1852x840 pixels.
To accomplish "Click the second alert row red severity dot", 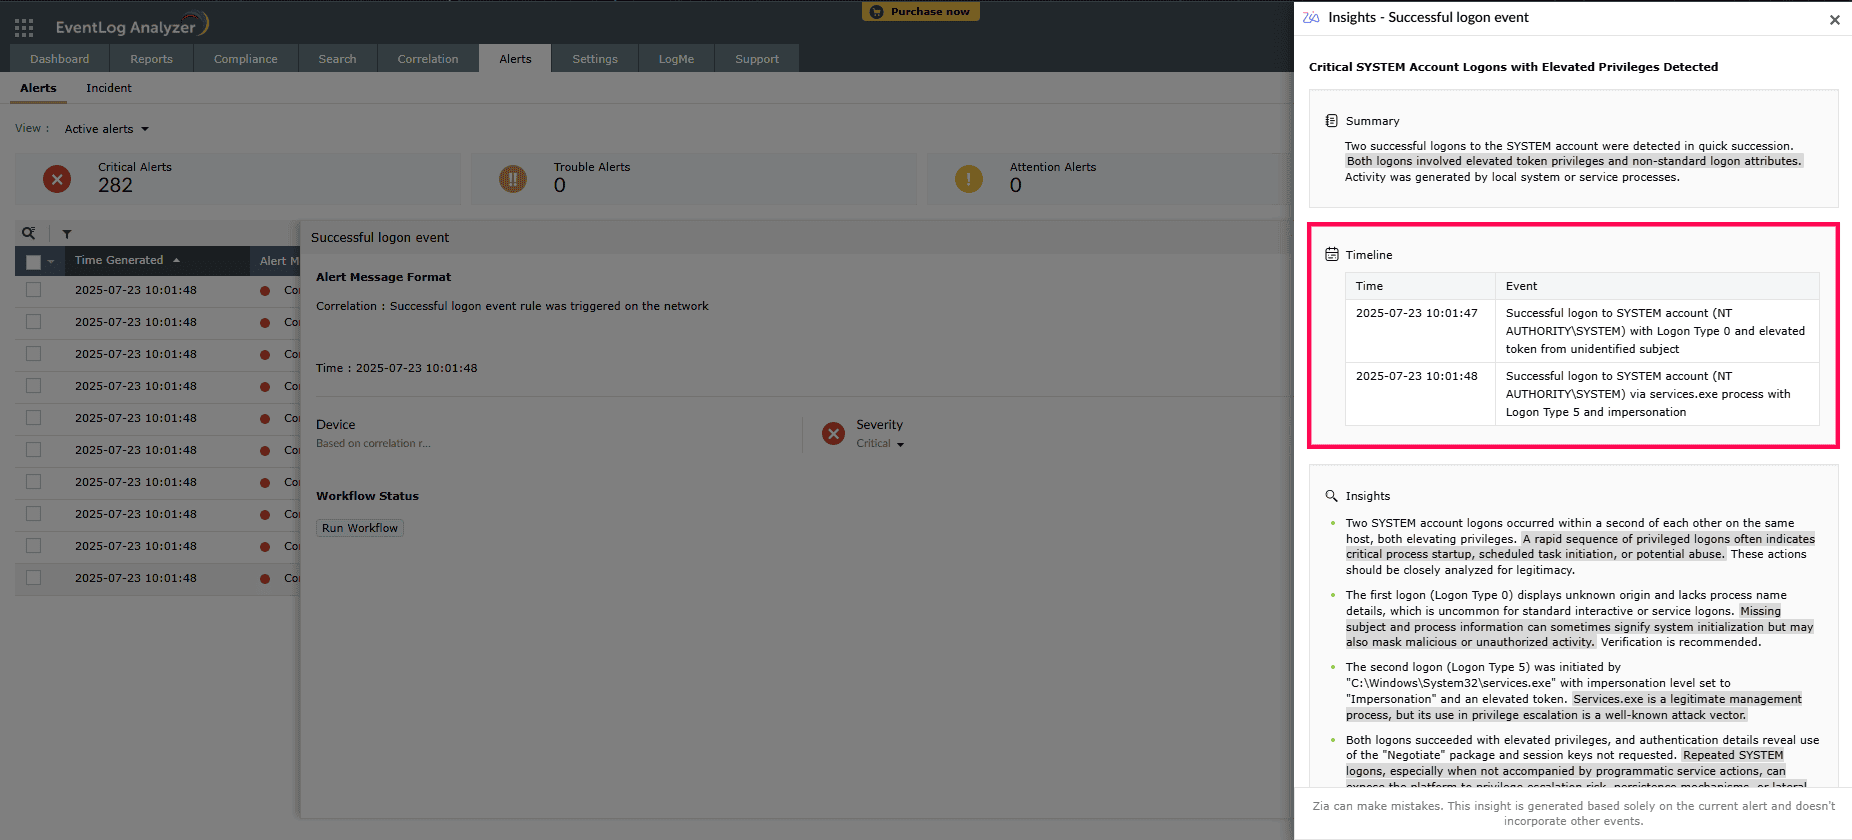I will (x=265, y=323).
